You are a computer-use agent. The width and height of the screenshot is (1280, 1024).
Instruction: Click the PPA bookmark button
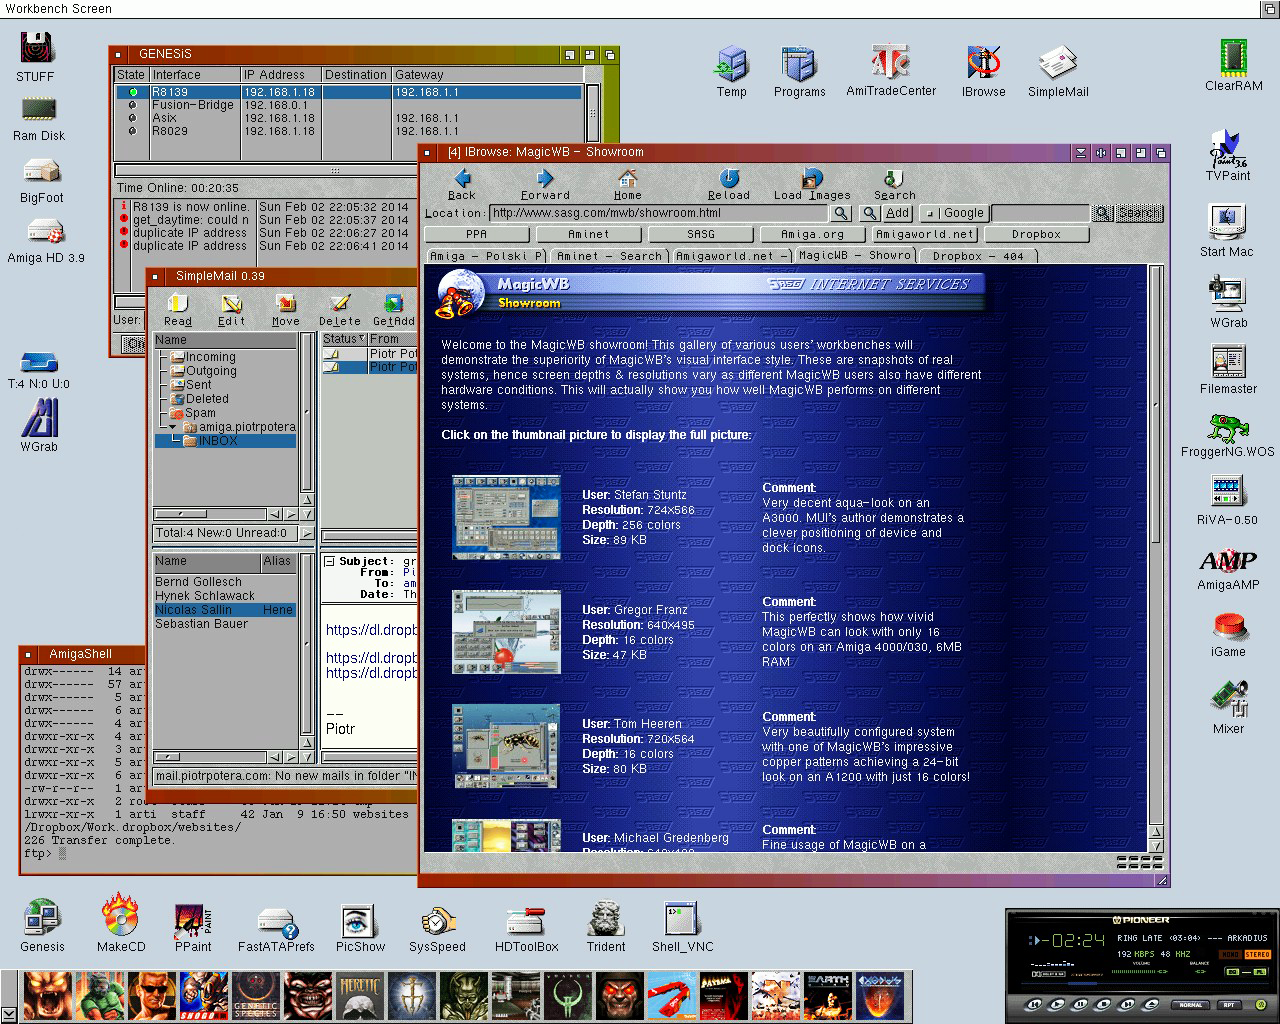click(x=477, y=234)
